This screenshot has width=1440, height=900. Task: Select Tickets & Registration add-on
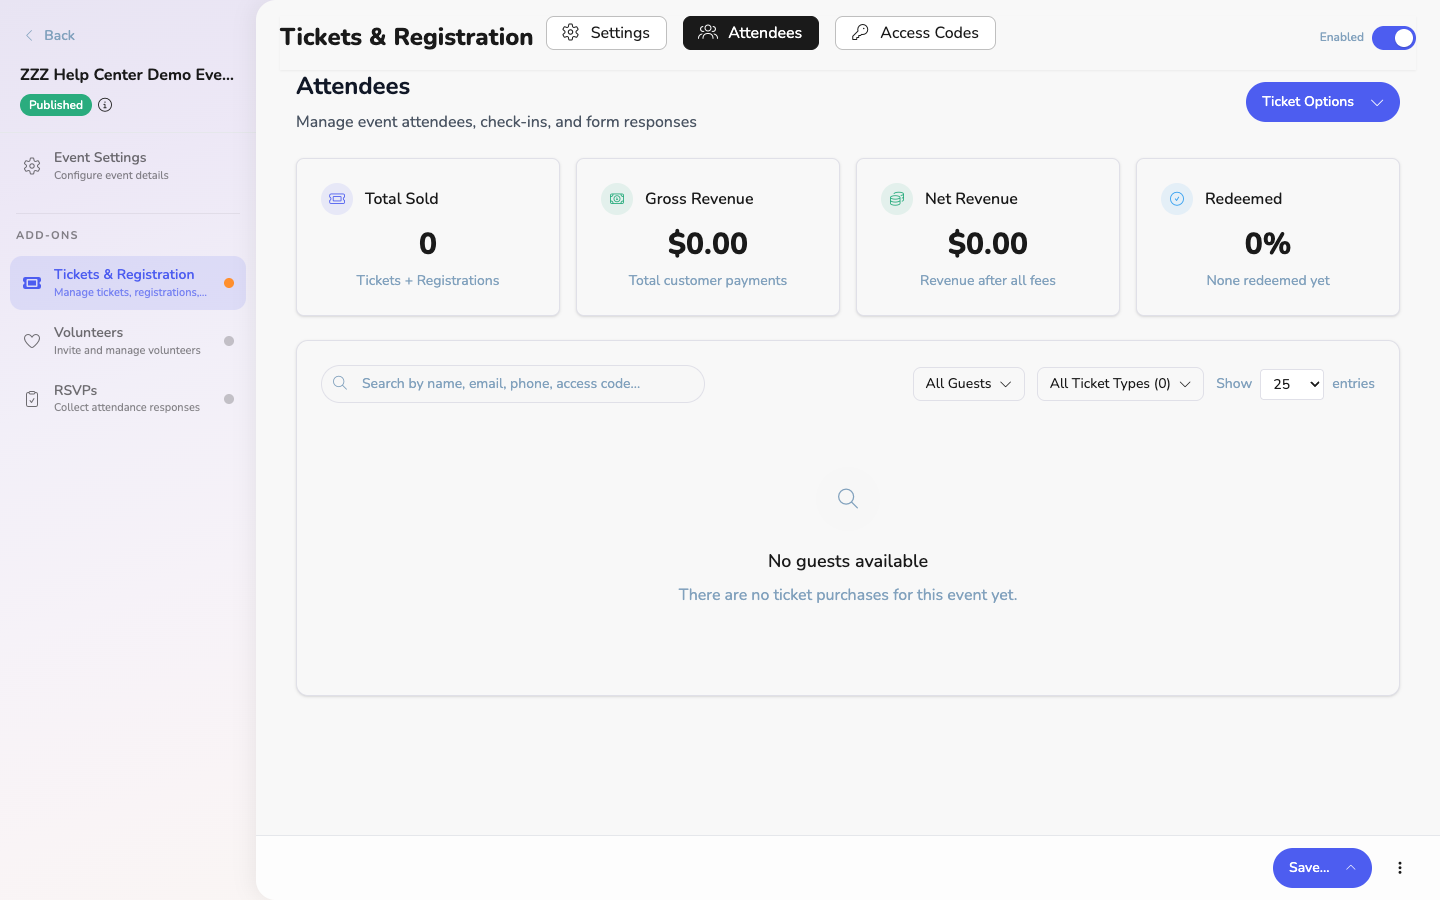[128, 283]
